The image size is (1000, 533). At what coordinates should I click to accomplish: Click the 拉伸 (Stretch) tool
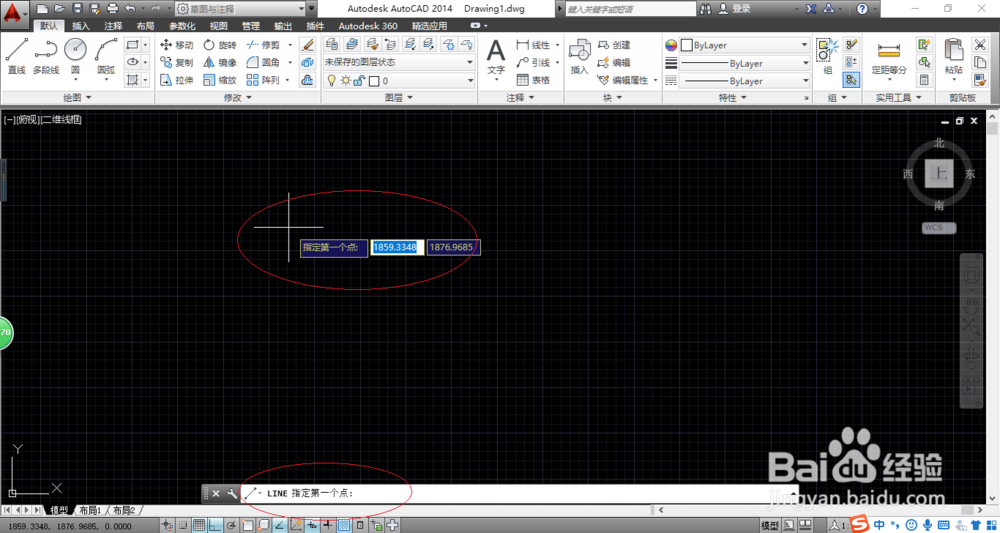177,80
